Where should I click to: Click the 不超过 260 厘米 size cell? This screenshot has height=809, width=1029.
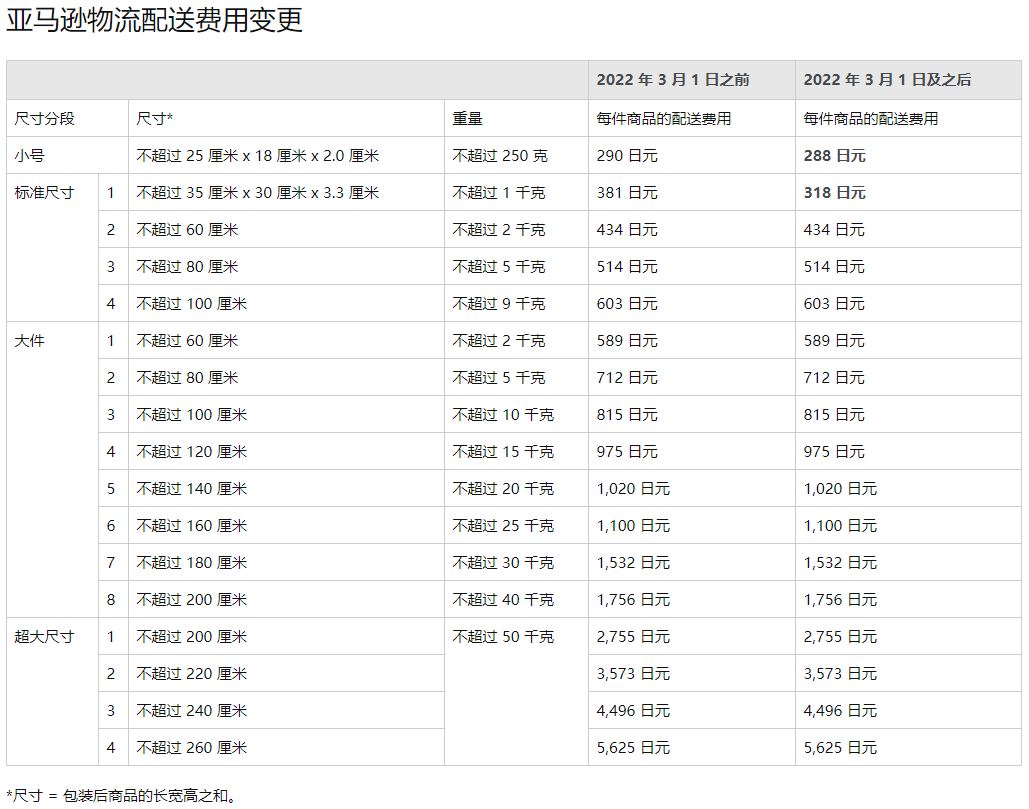pyautogui.click(x=192, y=748)
